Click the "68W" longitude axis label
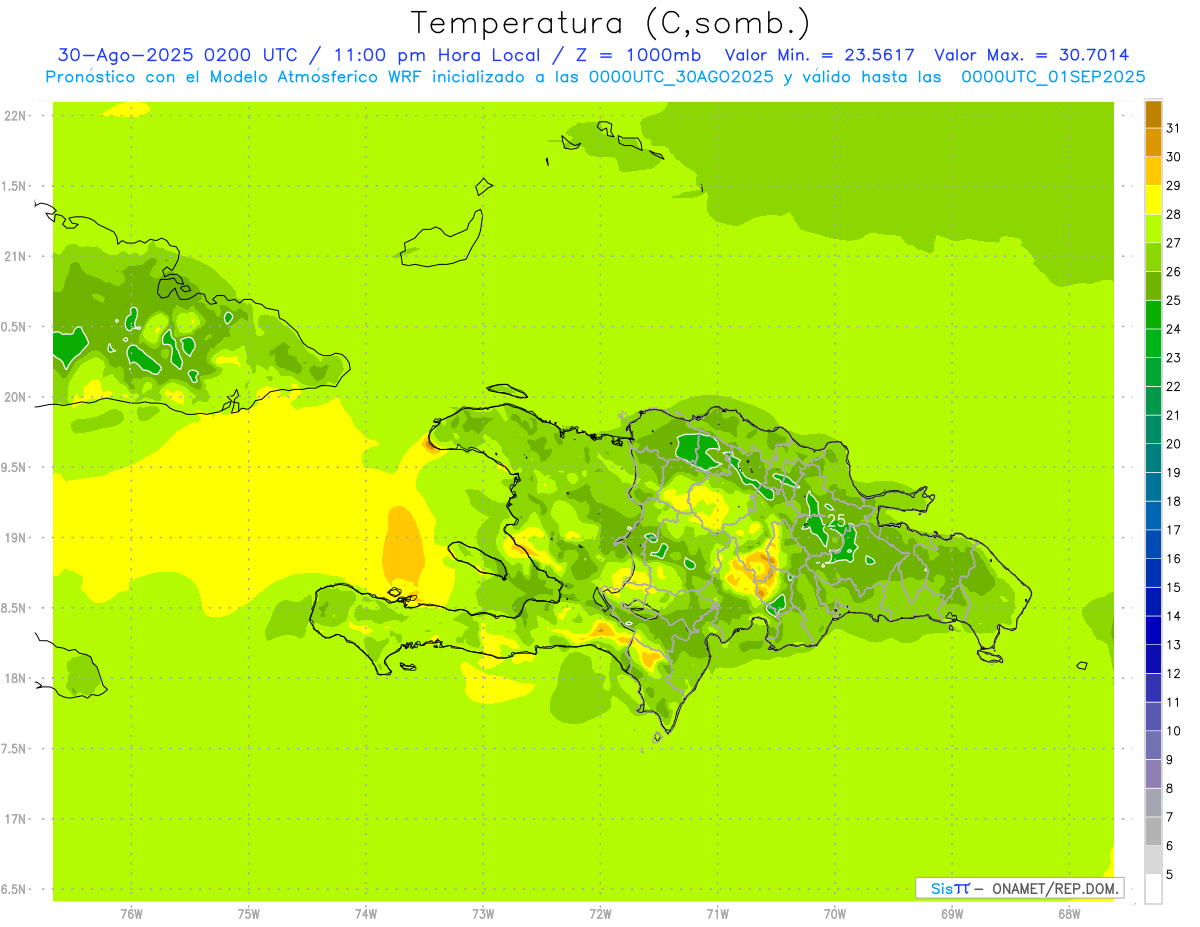Screen dimensions: 1200x927 point(1069,914)
